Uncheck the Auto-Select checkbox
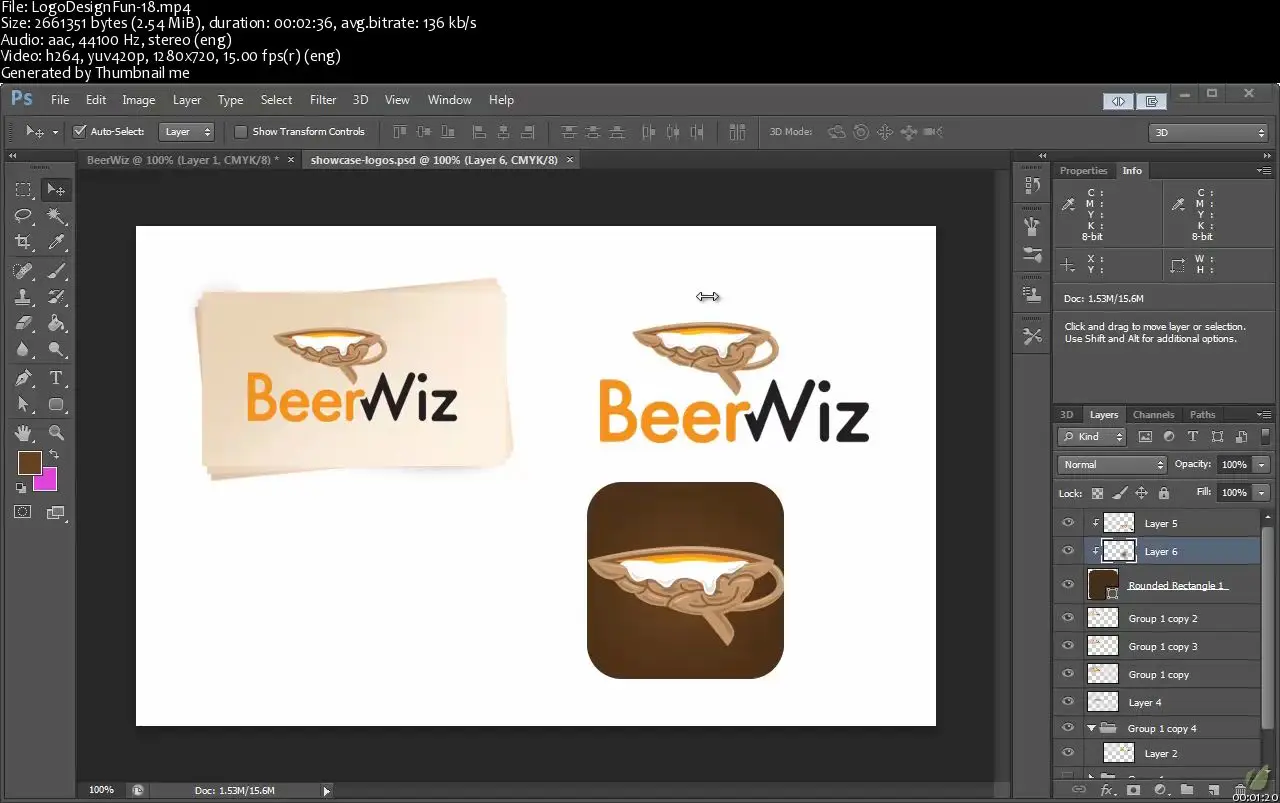 tap(80, 132)
